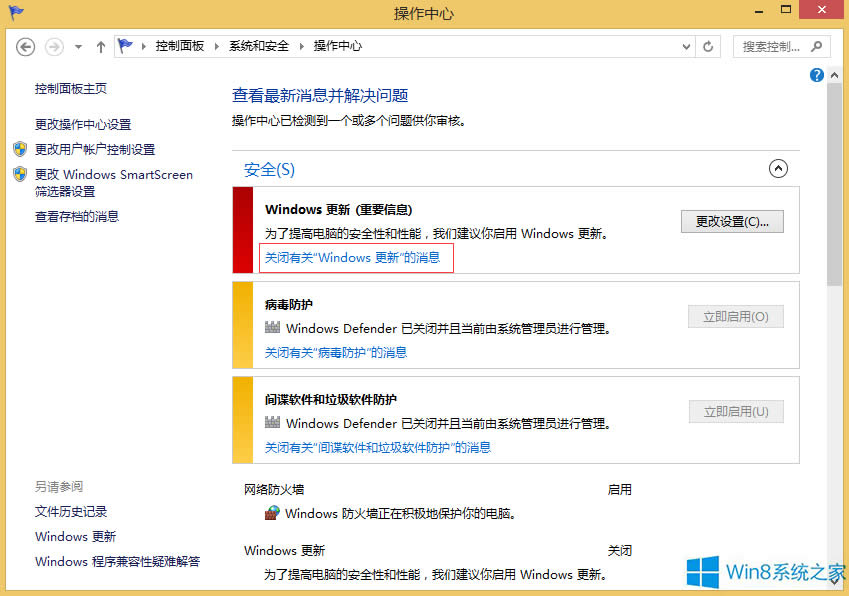Click the Windows Defender icon under 病毒防护
849x596 pixels.
point(272,329)
